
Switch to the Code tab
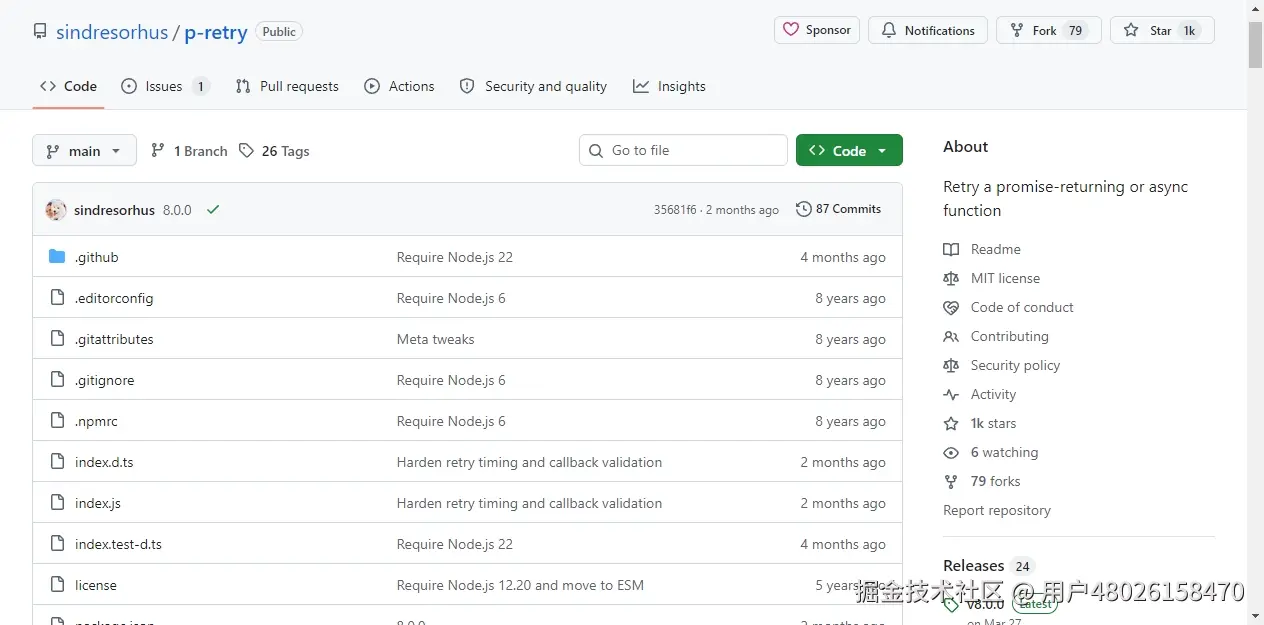[x=68, y=86]
